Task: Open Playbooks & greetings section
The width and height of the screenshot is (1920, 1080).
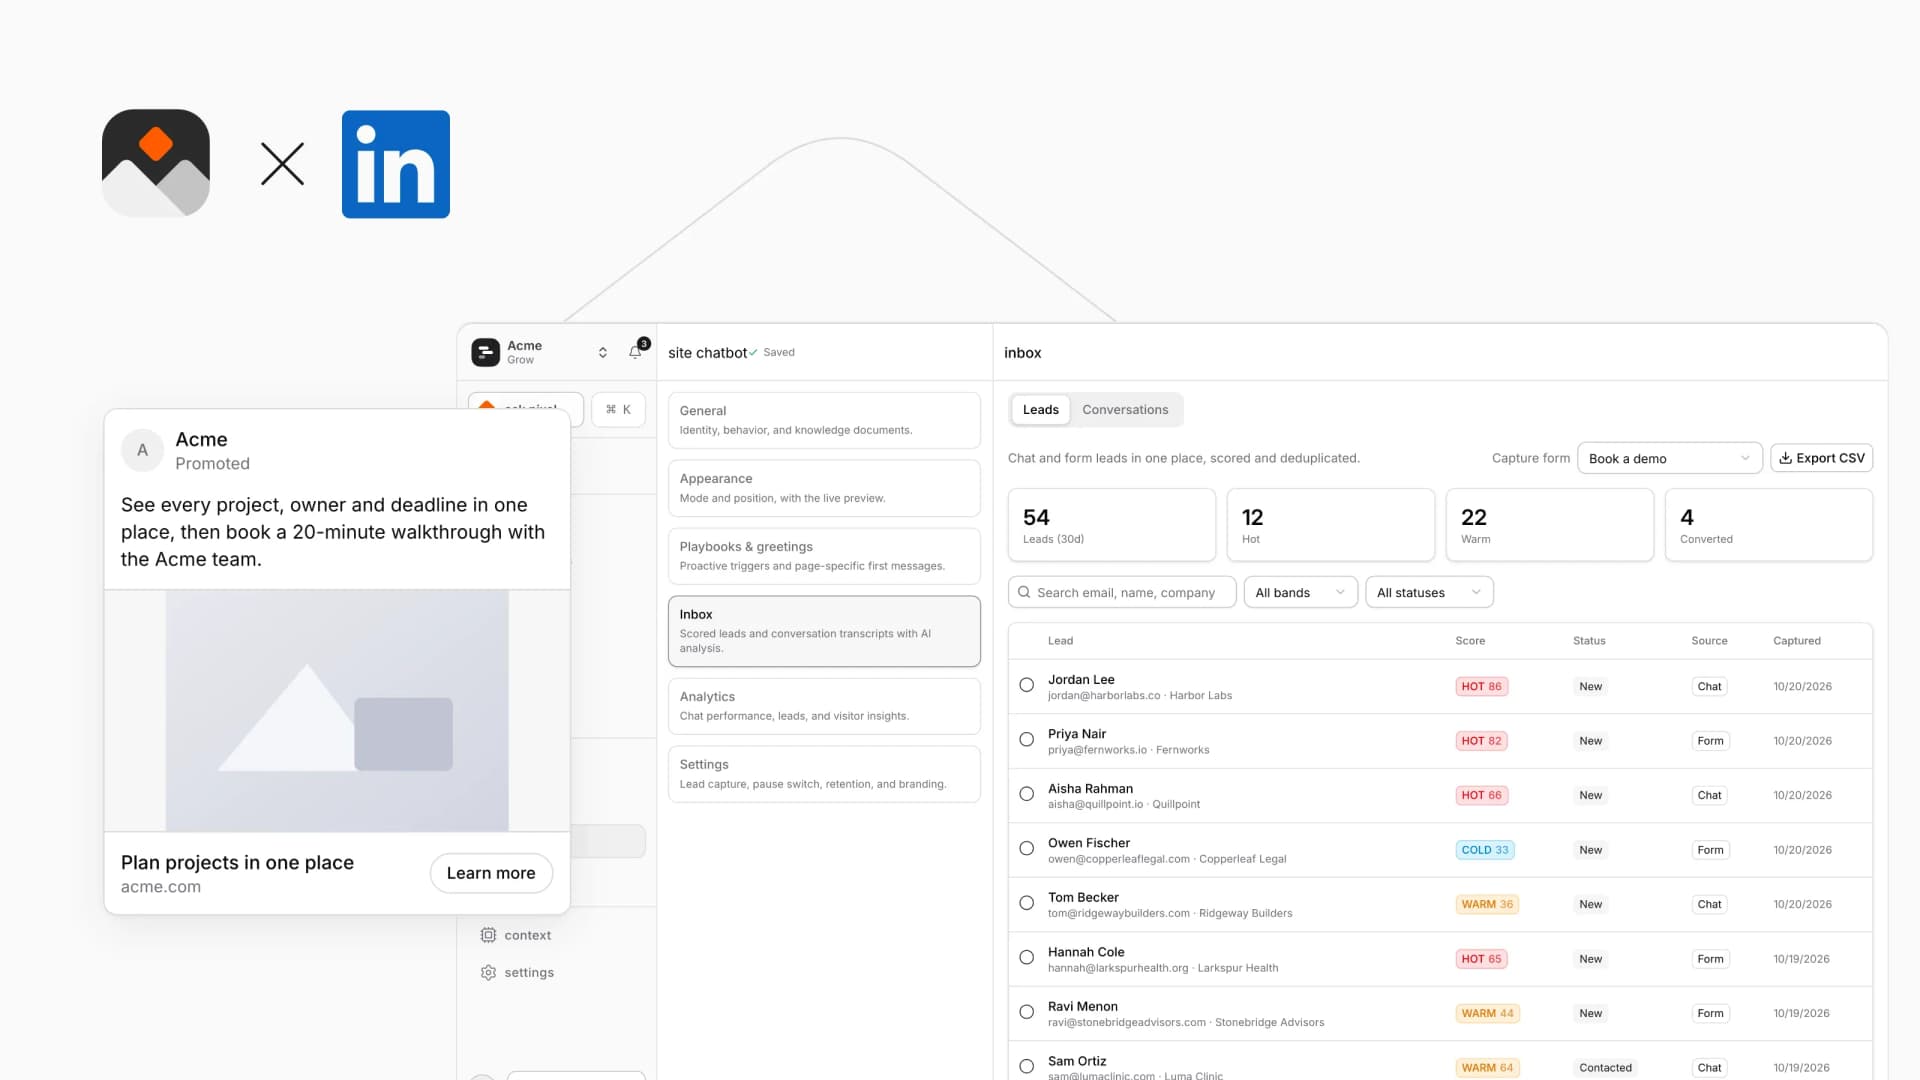Action: (x=824, y=556)
